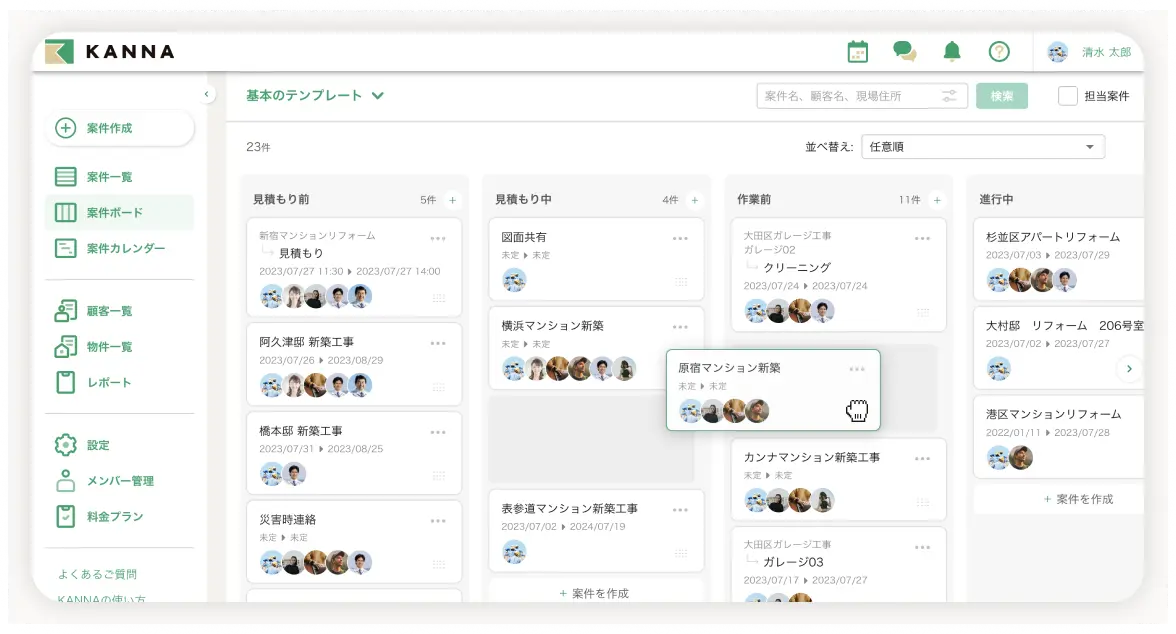Open search filter options icon

tap(950, 96)
